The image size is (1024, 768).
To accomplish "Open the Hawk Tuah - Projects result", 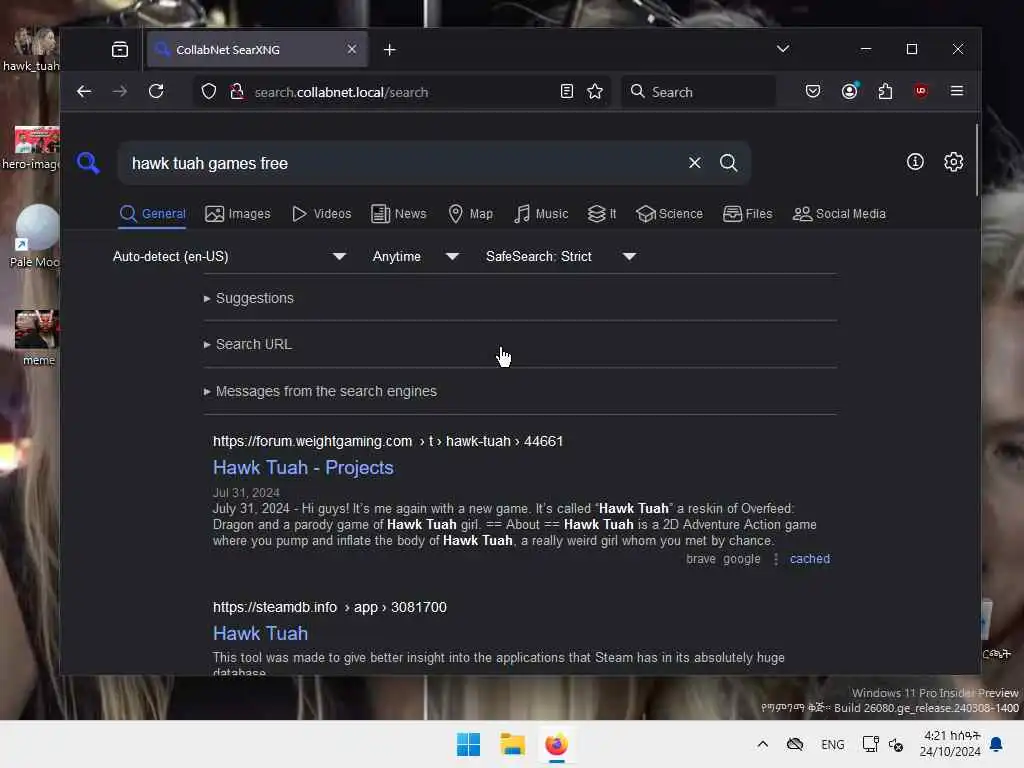I will click(x=303, y=468).
